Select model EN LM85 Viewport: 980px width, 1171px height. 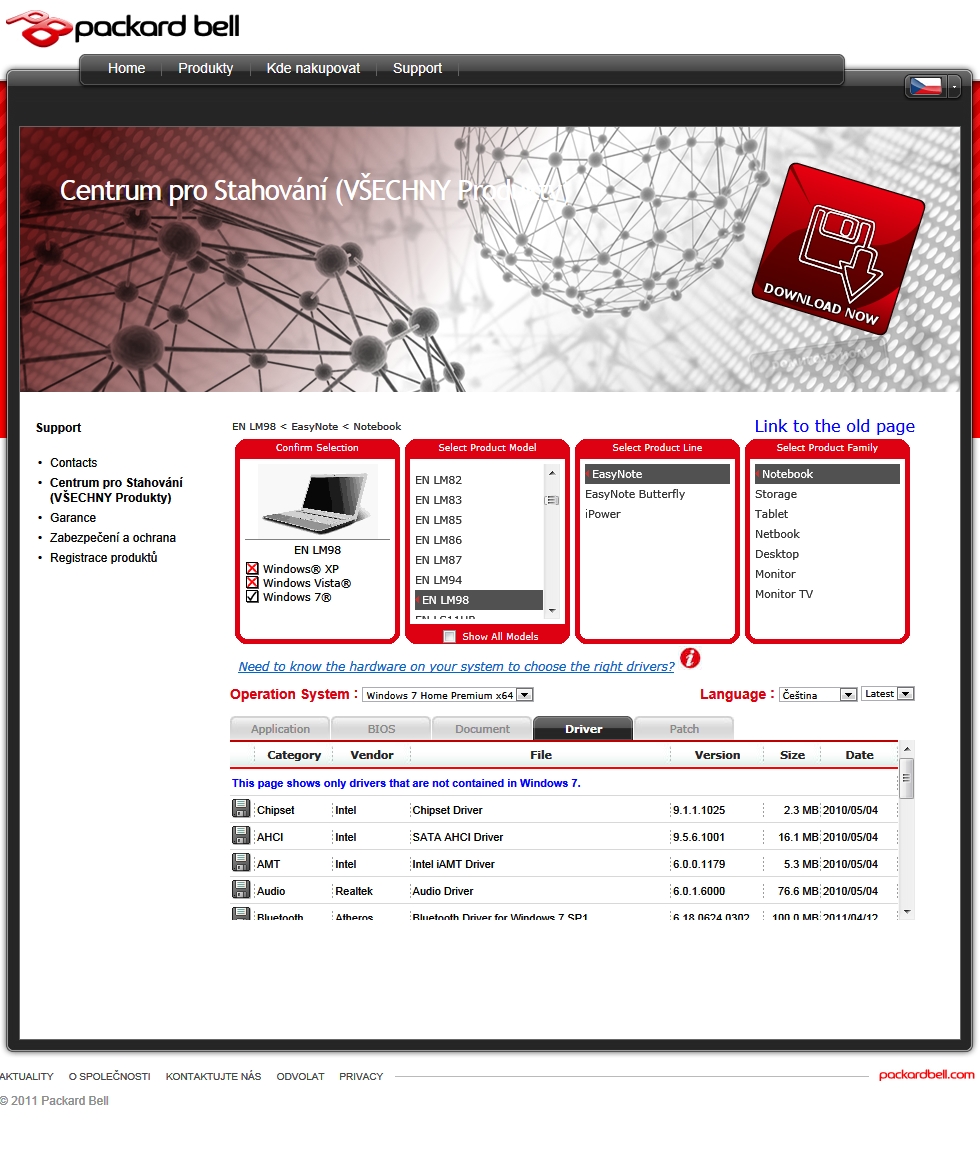point(438,520)
